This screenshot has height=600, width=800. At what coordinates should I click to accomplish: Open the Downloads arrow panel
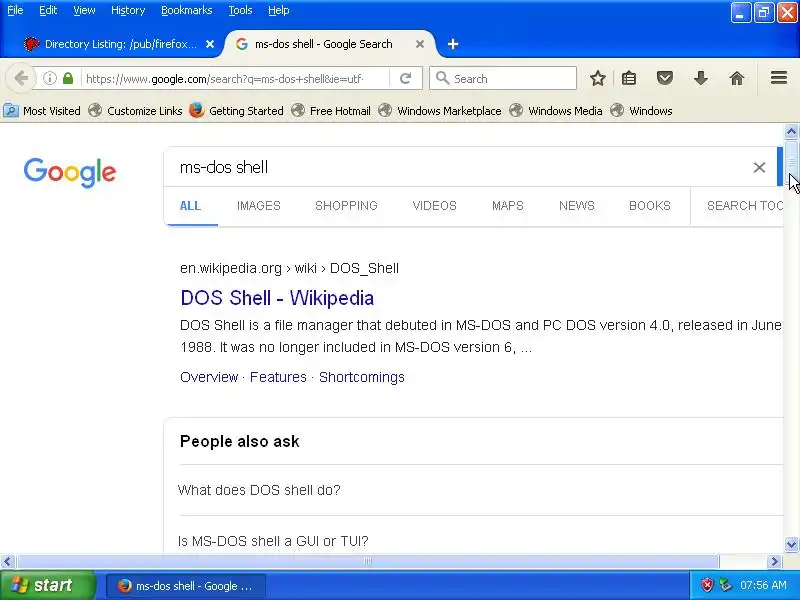click(x=701, y=79)
